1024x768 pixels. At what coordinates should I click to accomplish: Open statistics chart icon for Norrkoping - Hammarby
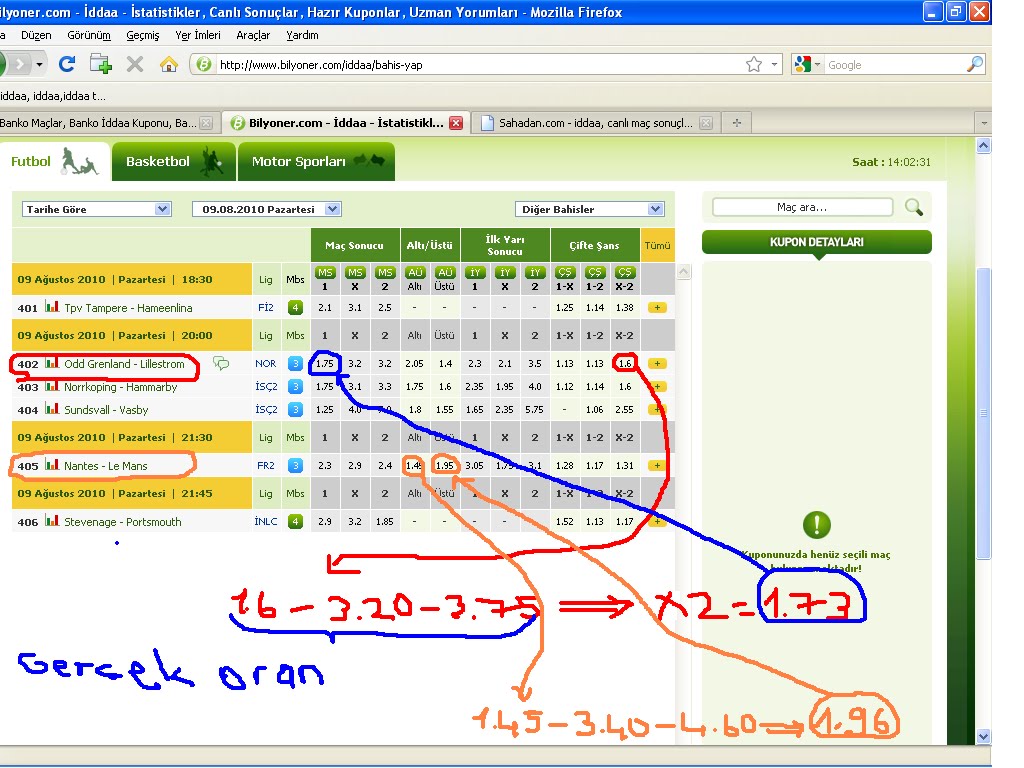pyautogui.click(x=52, y=386)
